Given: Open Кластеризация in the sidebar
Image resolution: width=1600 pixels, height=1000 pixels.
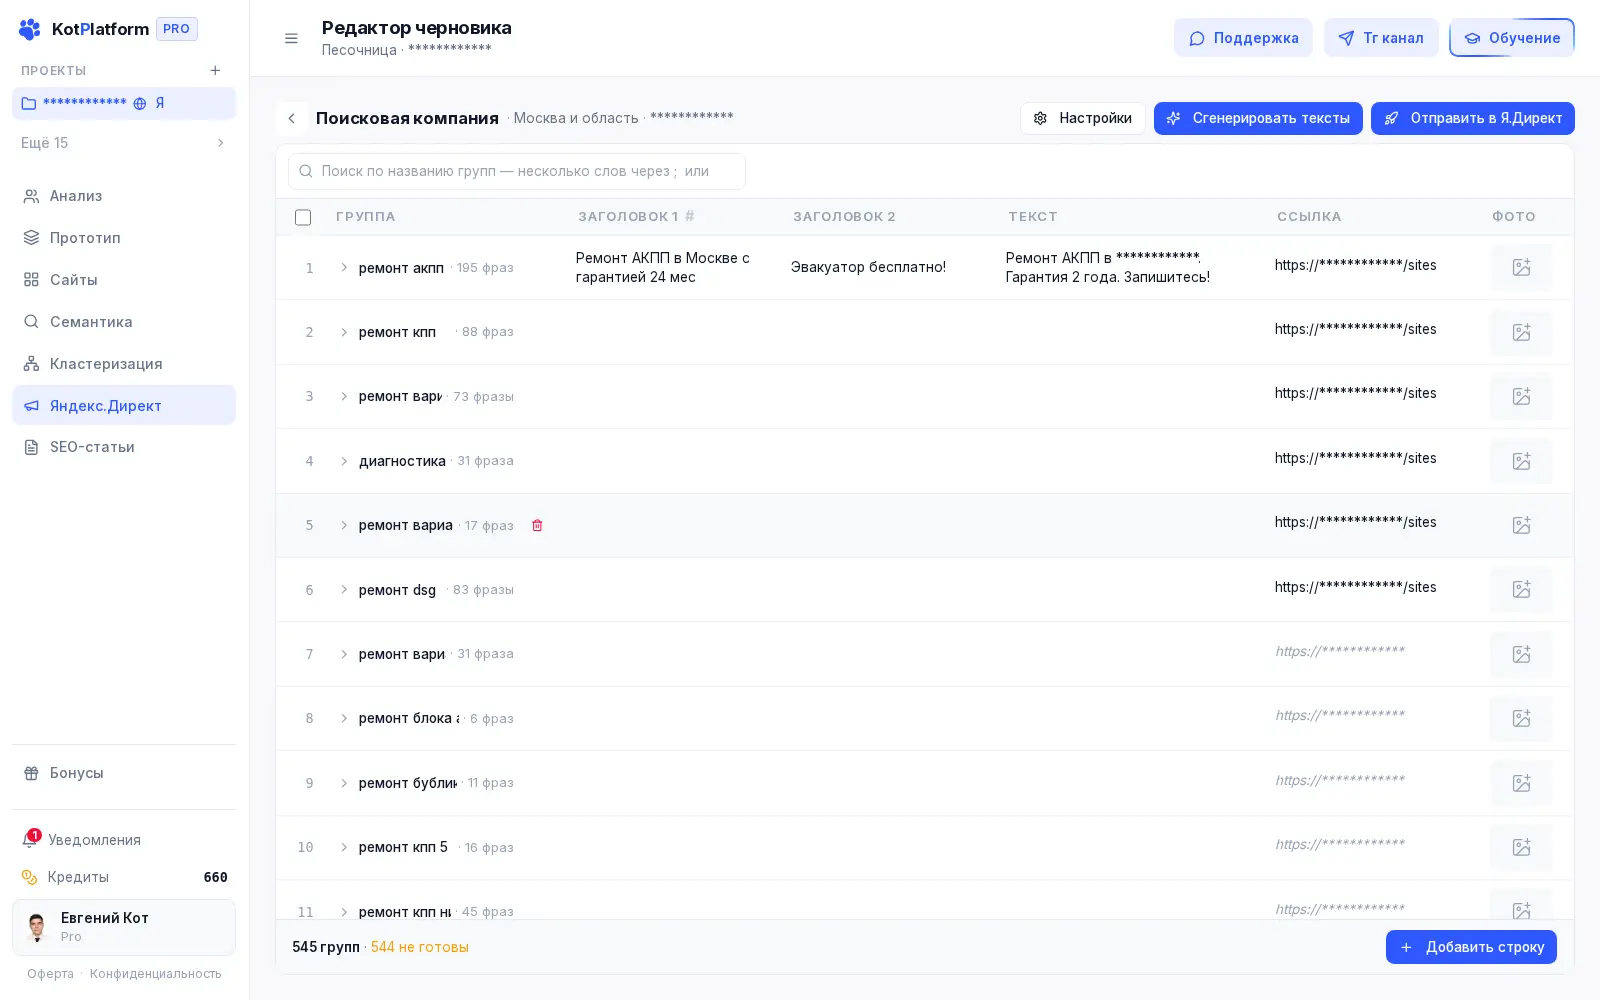Looking at the screenshot, I should pos(124,364).
